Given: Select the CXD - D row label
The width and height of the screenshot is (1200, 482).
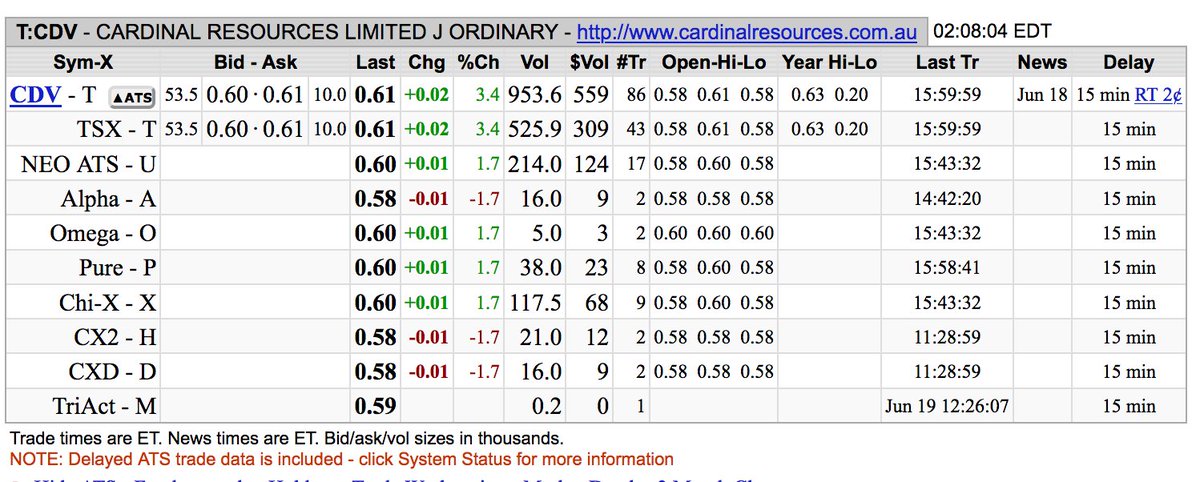Looking at the screenshot, I should coord(112,372).
